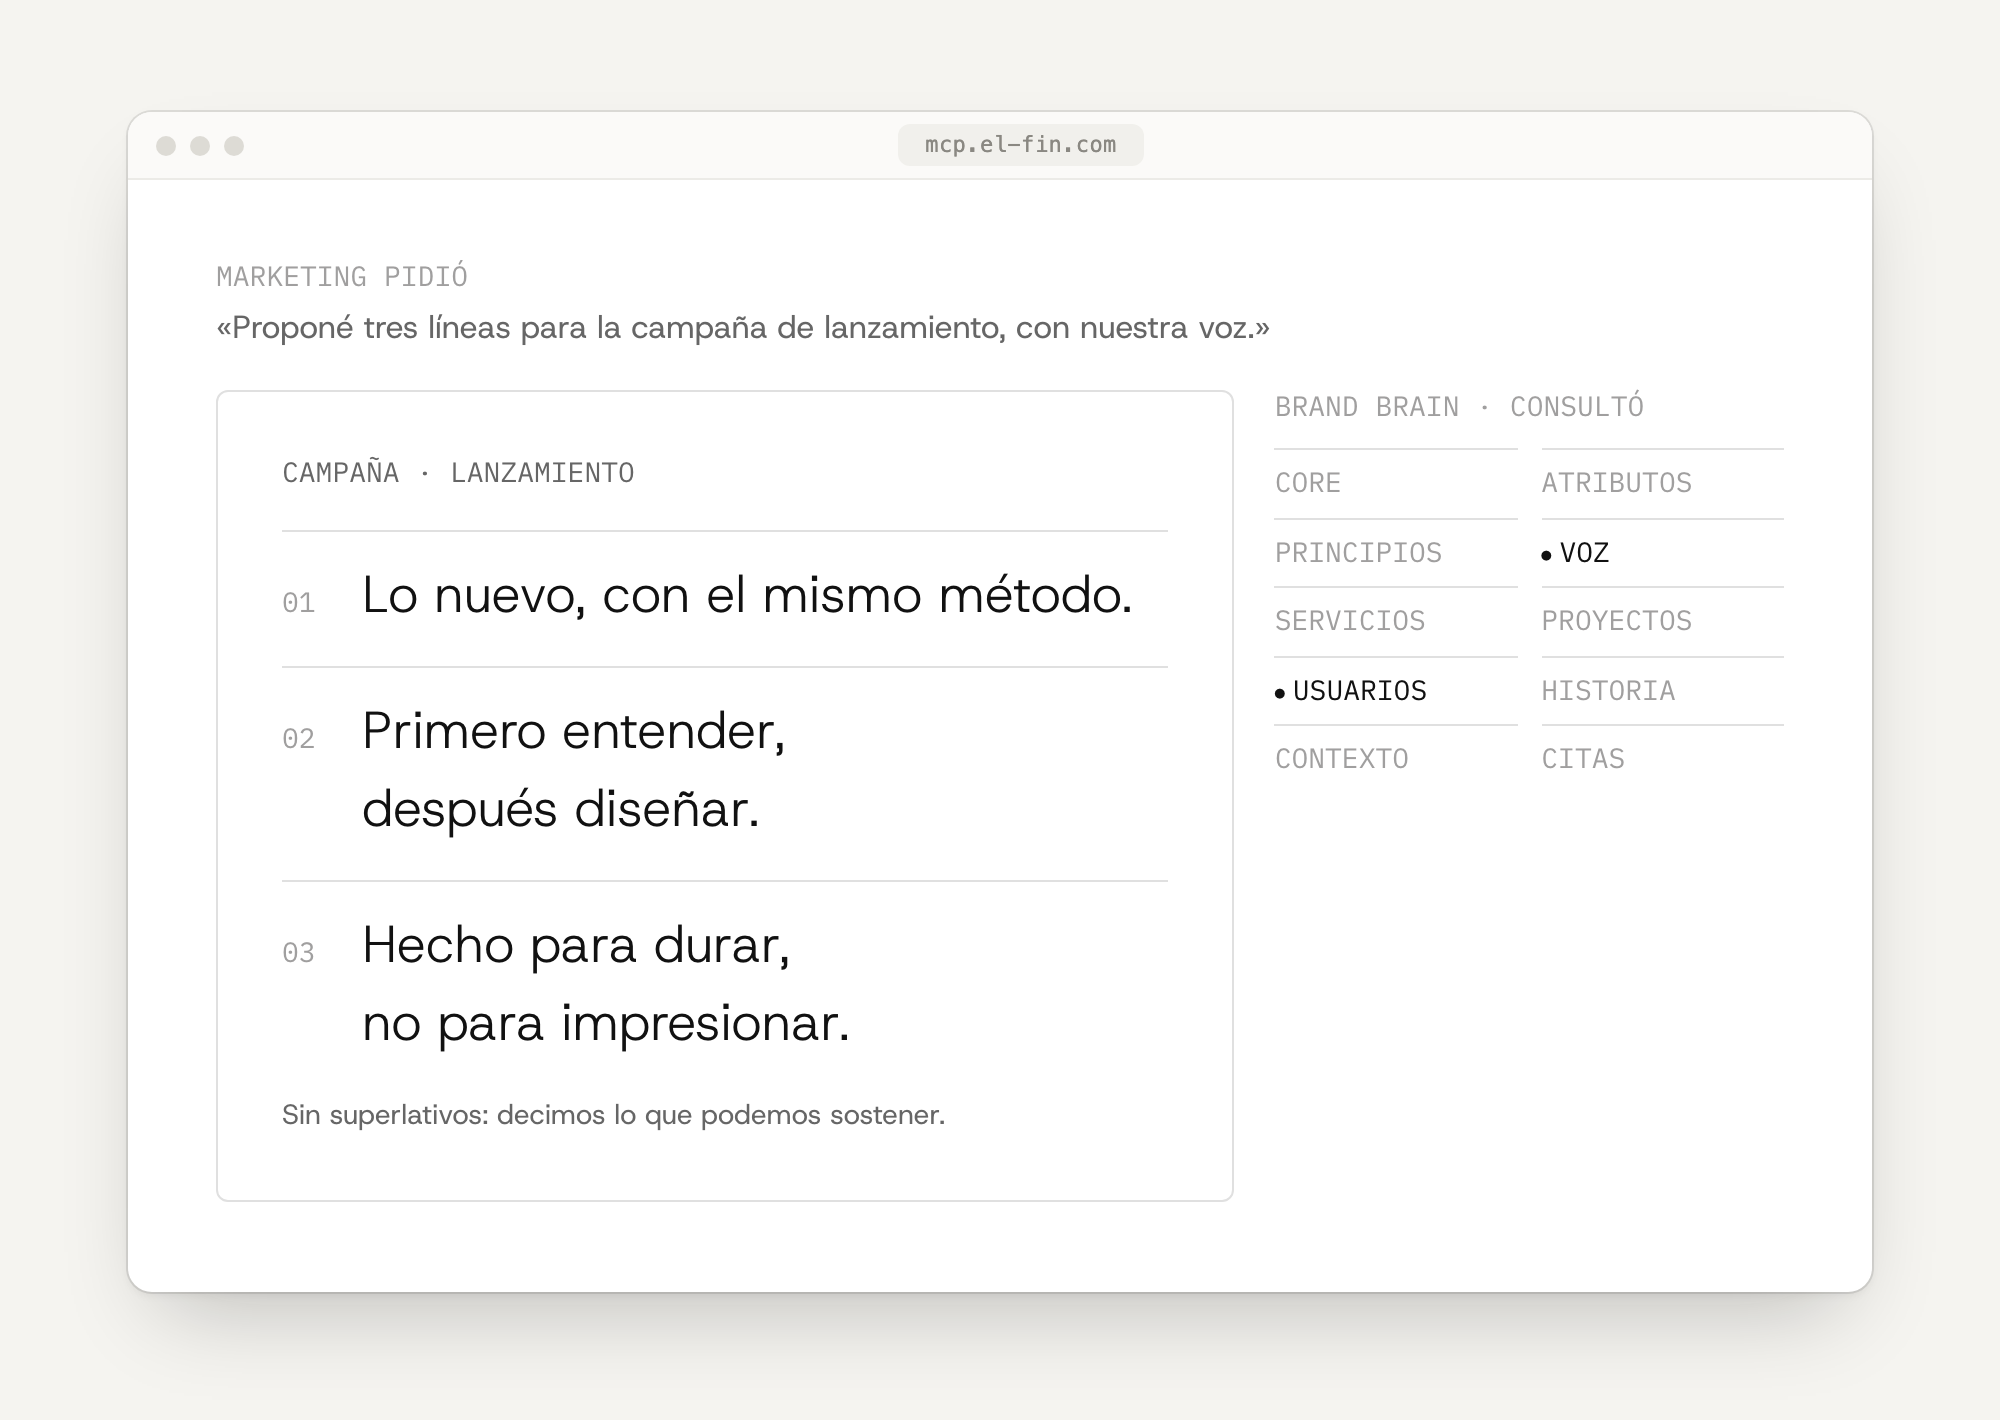This screenshot has width=2000, height=1420.
Task: Select the ATRIBUTOS section
Action: pos(1616,483)
